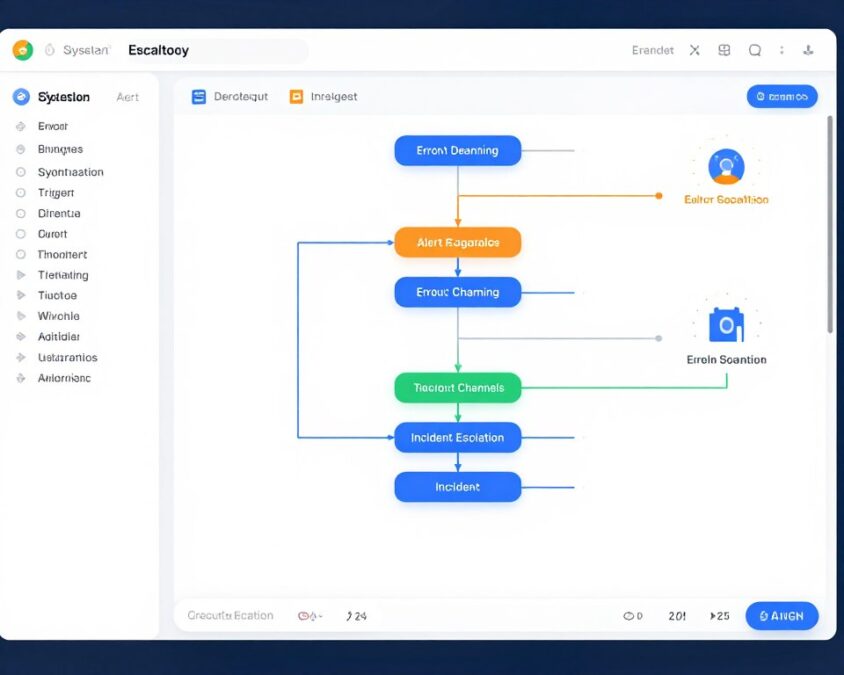844x675 pixels.
Task: Expand the Tienating sidebar section
Action: [x=22, y=274]
